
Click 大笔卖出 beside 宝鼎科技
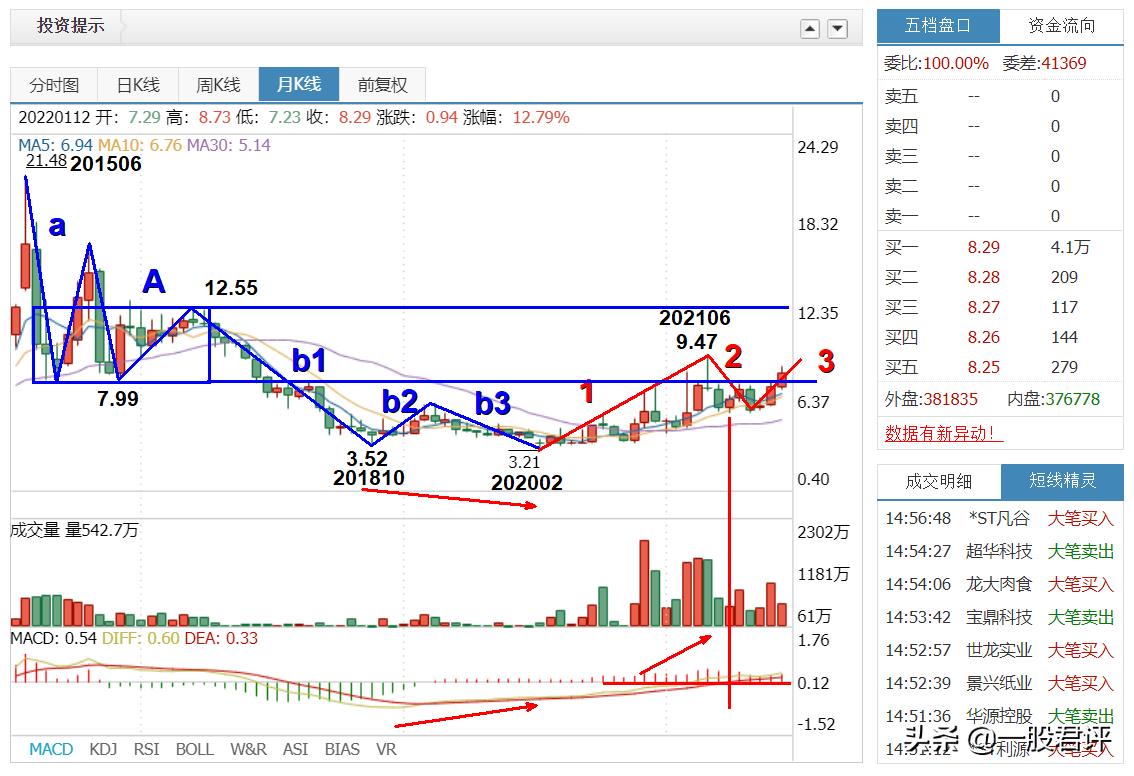click(x=1080, y=618)
